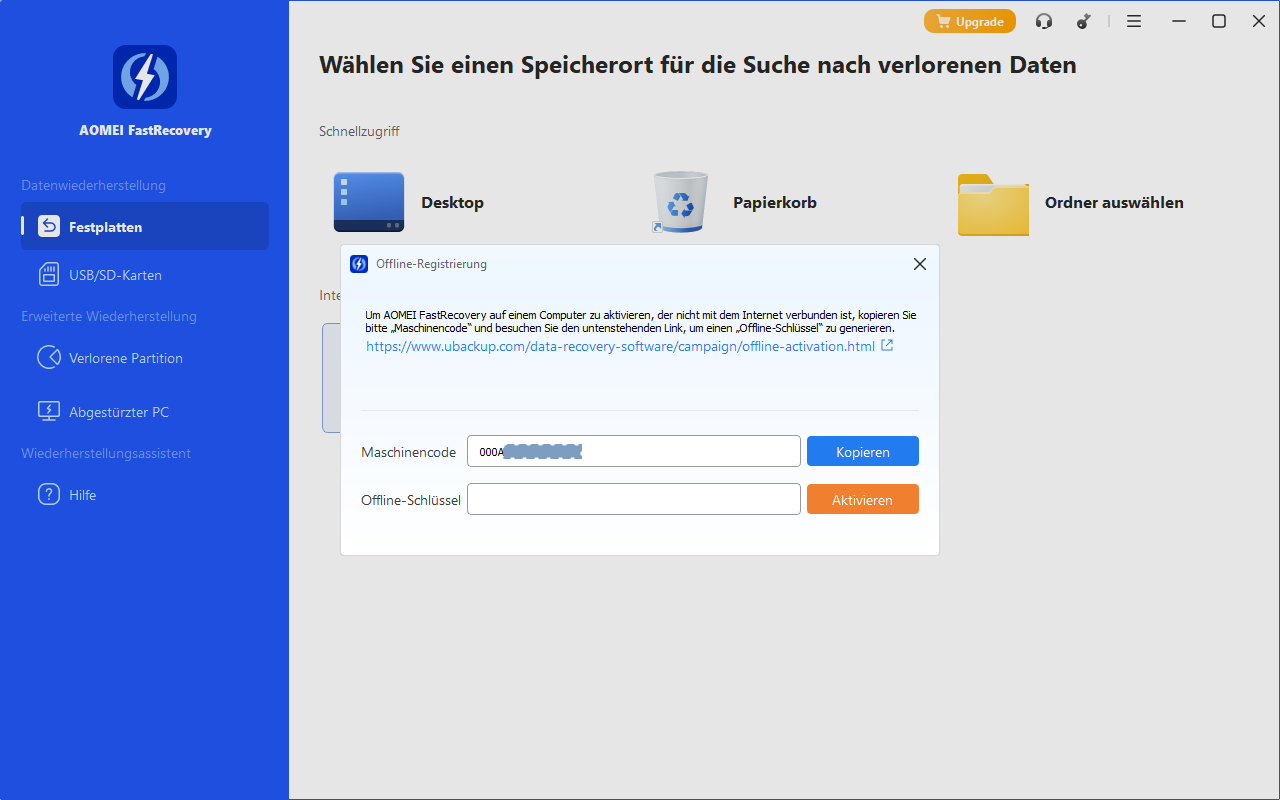Click the key registration icon

(x=1083, y=21)
